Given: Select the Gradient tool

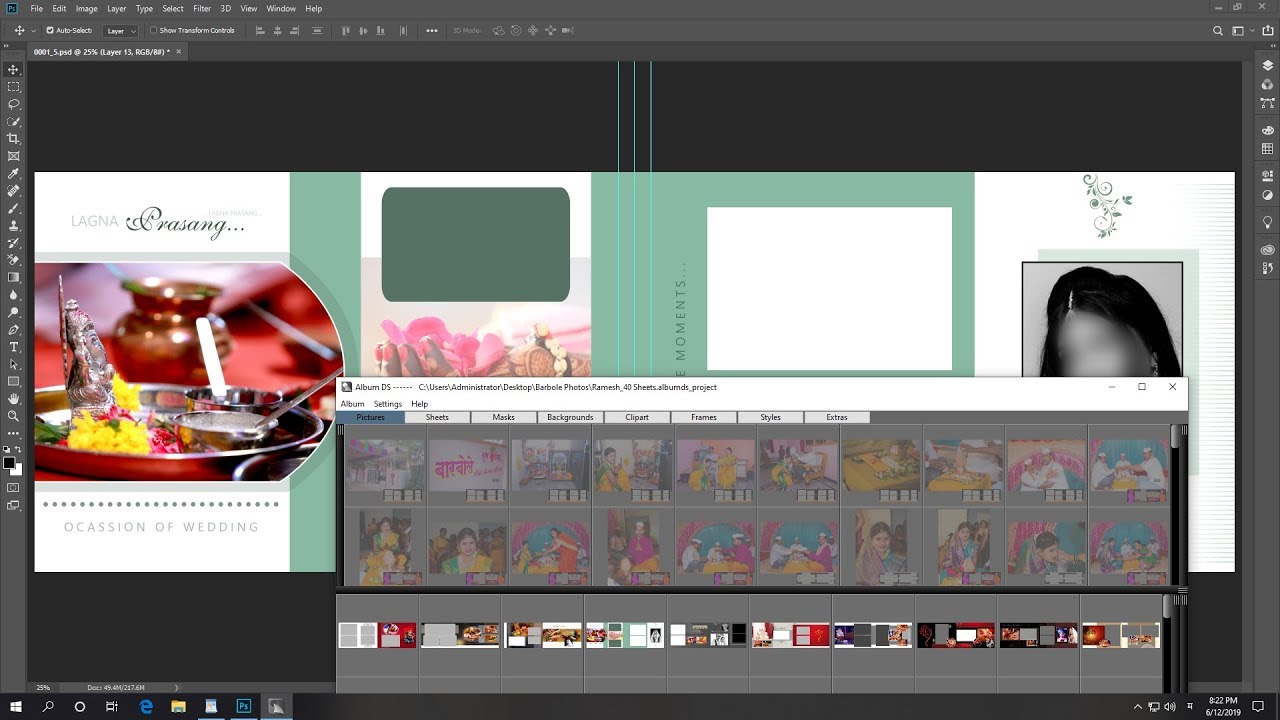Looking at the screenshot, I should [x=13, y=277].
